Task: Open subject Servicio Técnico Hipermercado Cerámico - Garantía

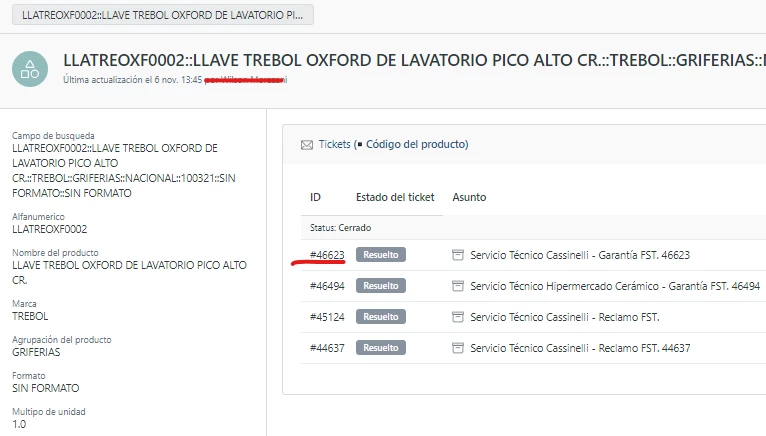Action: (615, 286)
